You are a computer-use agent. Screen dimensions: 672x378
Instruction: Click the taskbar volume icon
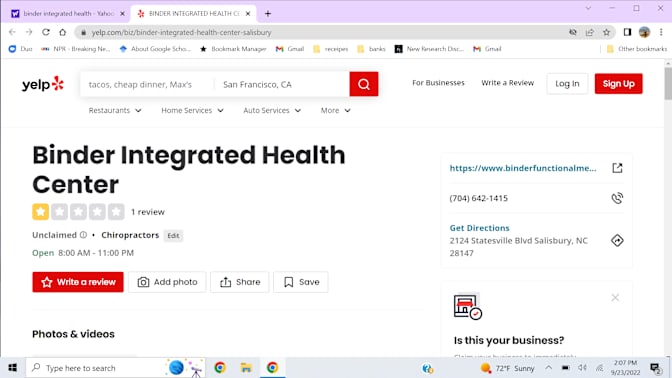tap(582, 368)
